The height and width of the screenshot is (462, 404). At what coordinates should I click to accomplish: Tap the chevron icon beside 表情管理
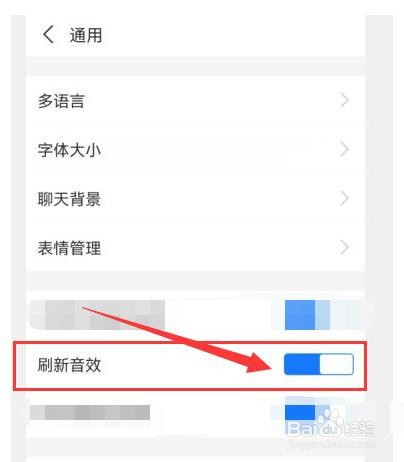[344, 248]
